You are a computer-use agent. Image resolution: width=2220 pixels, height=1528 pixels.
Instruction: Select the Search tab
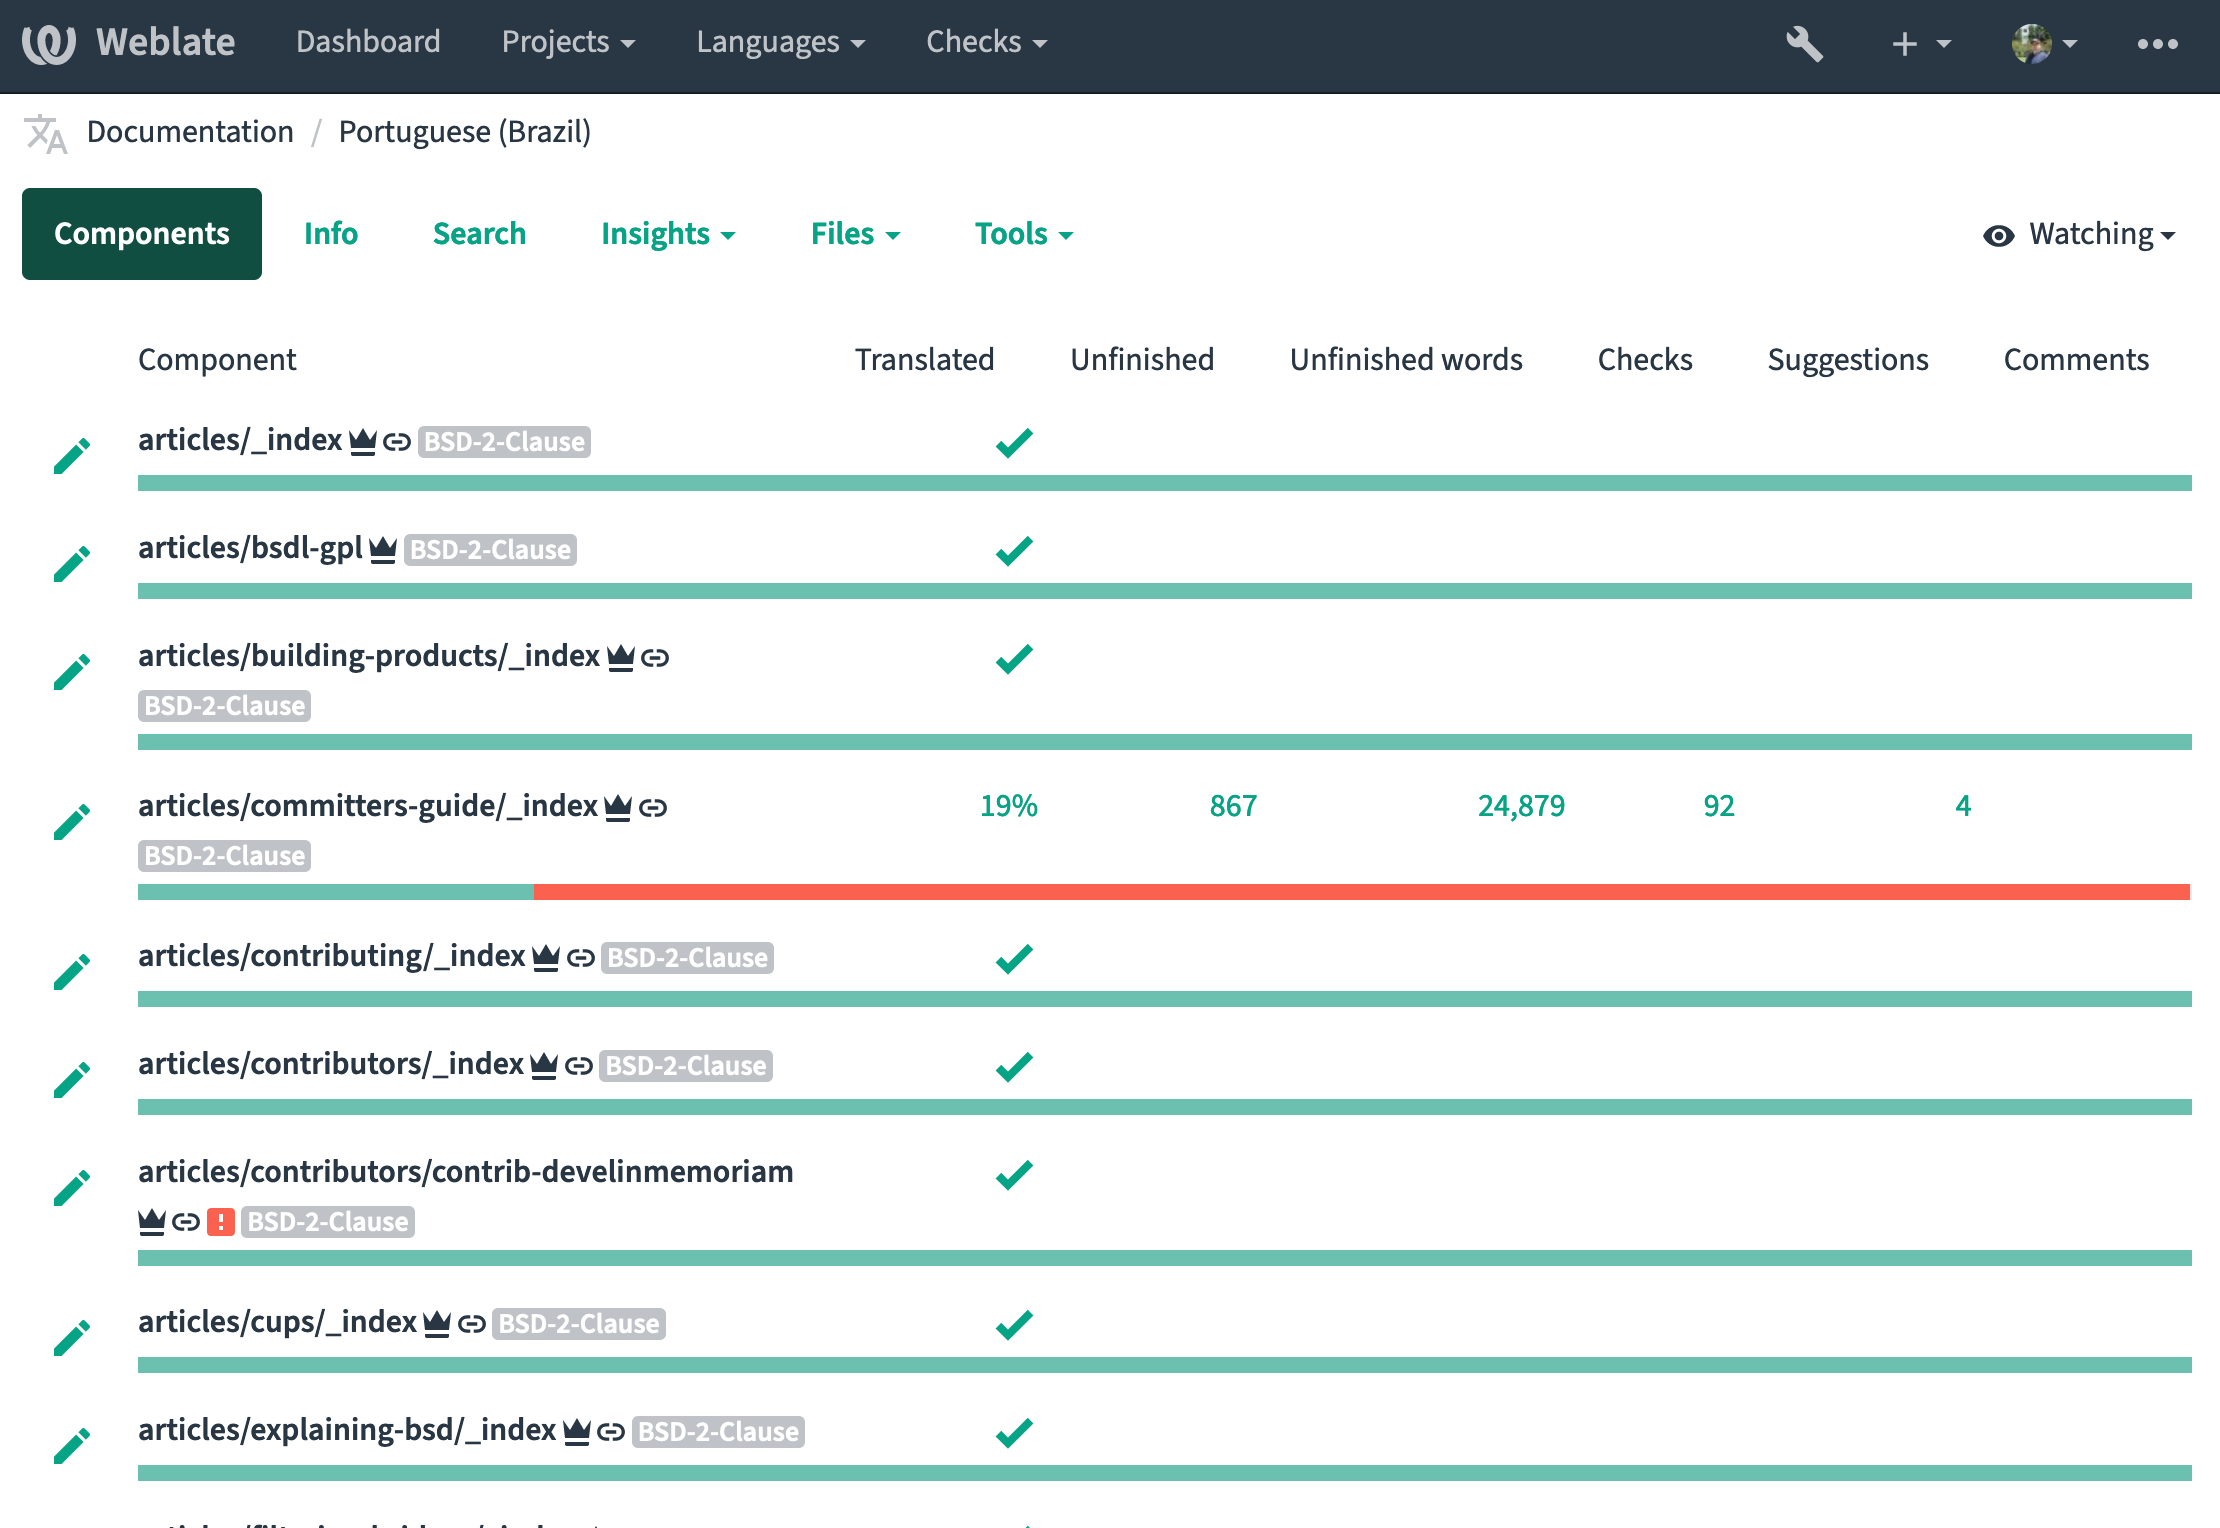pyautogui.click(x=479, y=234)
